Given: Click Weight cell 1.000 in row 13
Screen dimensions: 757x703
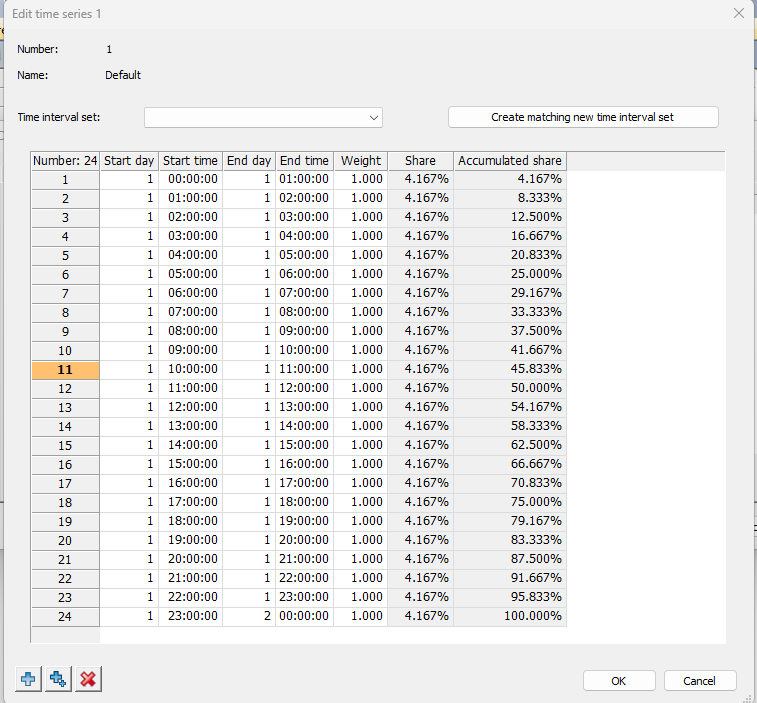Looking at the screenshot, I should [361, 407].
